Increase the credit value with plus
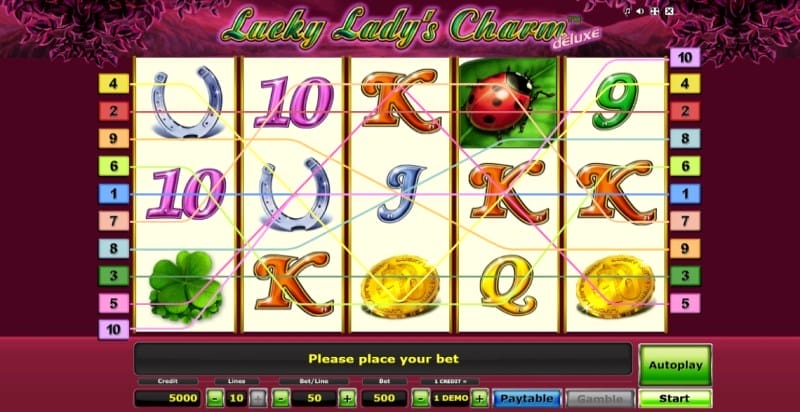Screen dimensions: 800x412 tap(480, 398)
